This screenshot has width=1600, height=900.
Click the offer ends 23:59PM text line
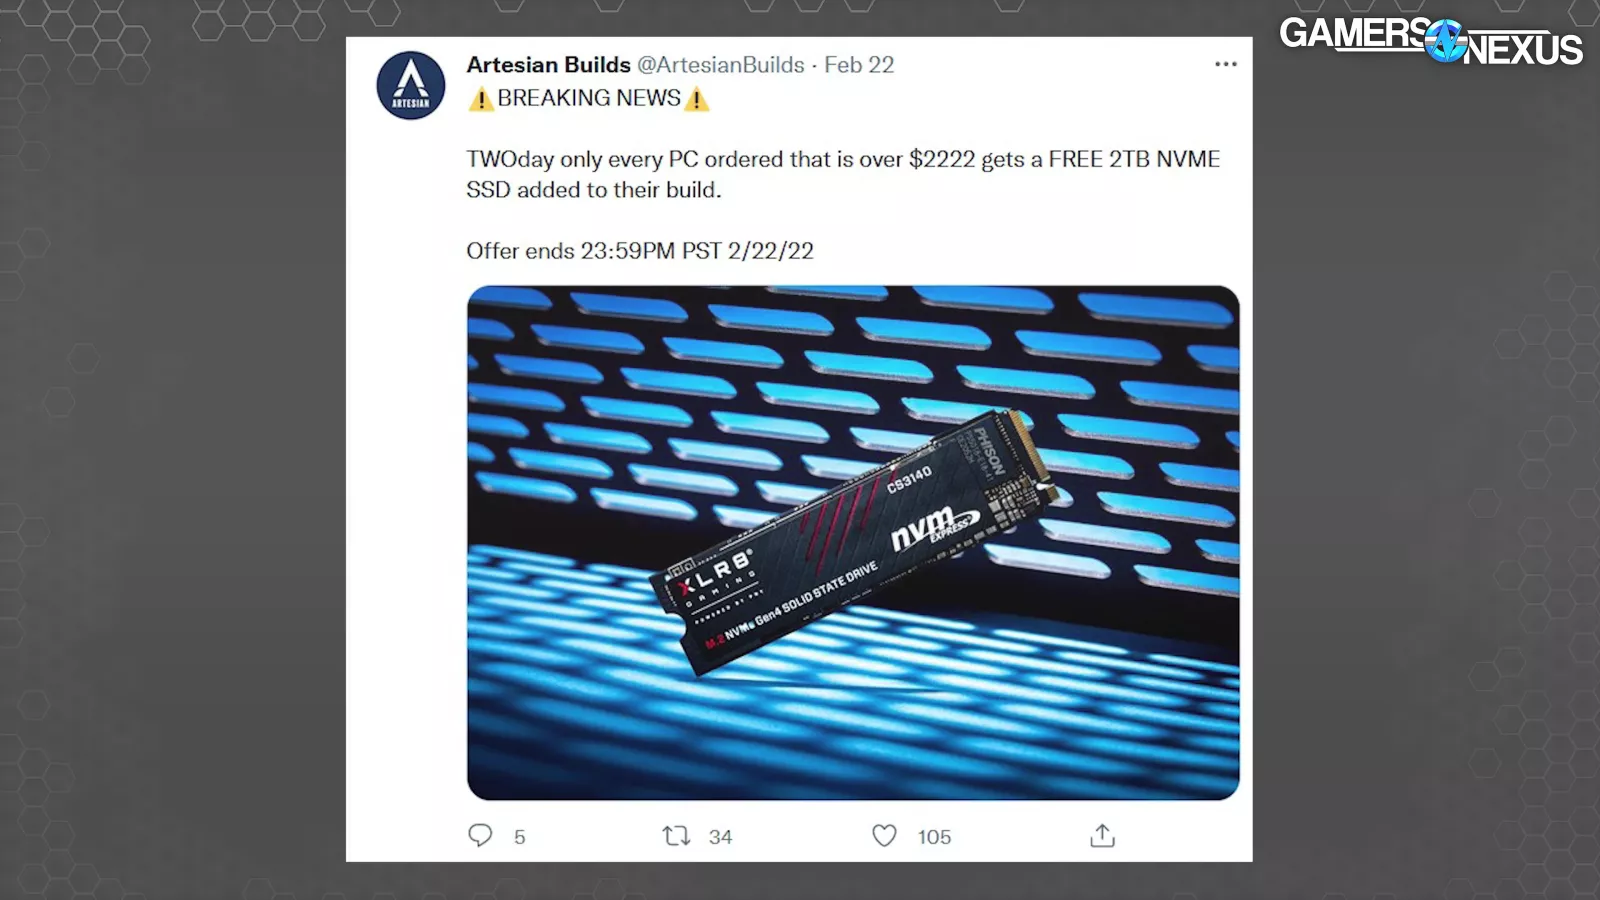pos(640,251)
